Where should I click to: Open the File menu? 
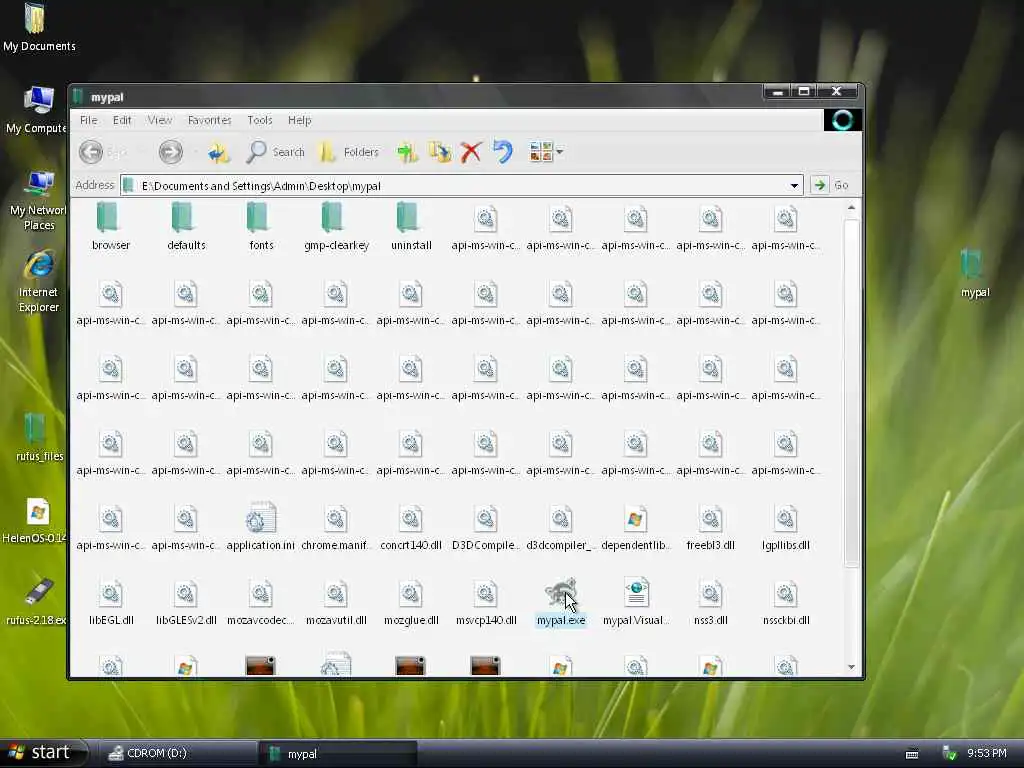click(x=88, y=120)
